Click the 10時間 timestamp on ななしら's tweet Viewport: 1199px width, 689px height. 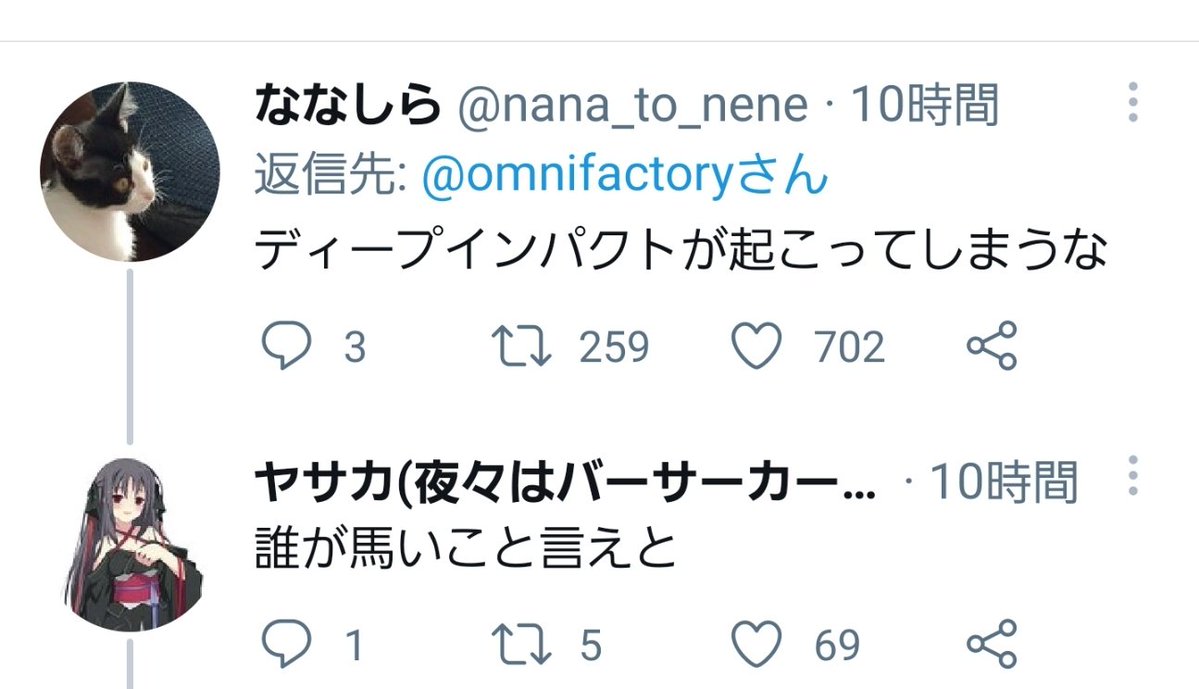coord(923,104)
